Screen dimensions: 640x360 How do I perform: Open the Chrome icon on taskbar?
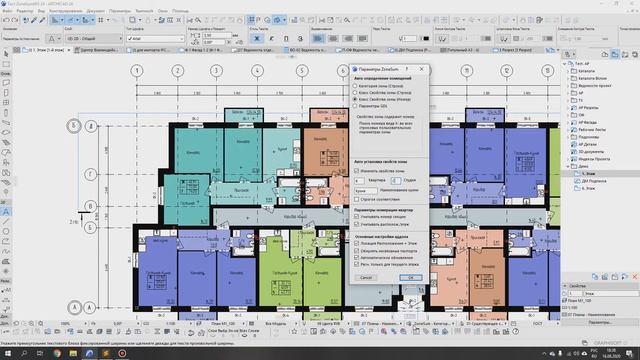click(57, 353)
